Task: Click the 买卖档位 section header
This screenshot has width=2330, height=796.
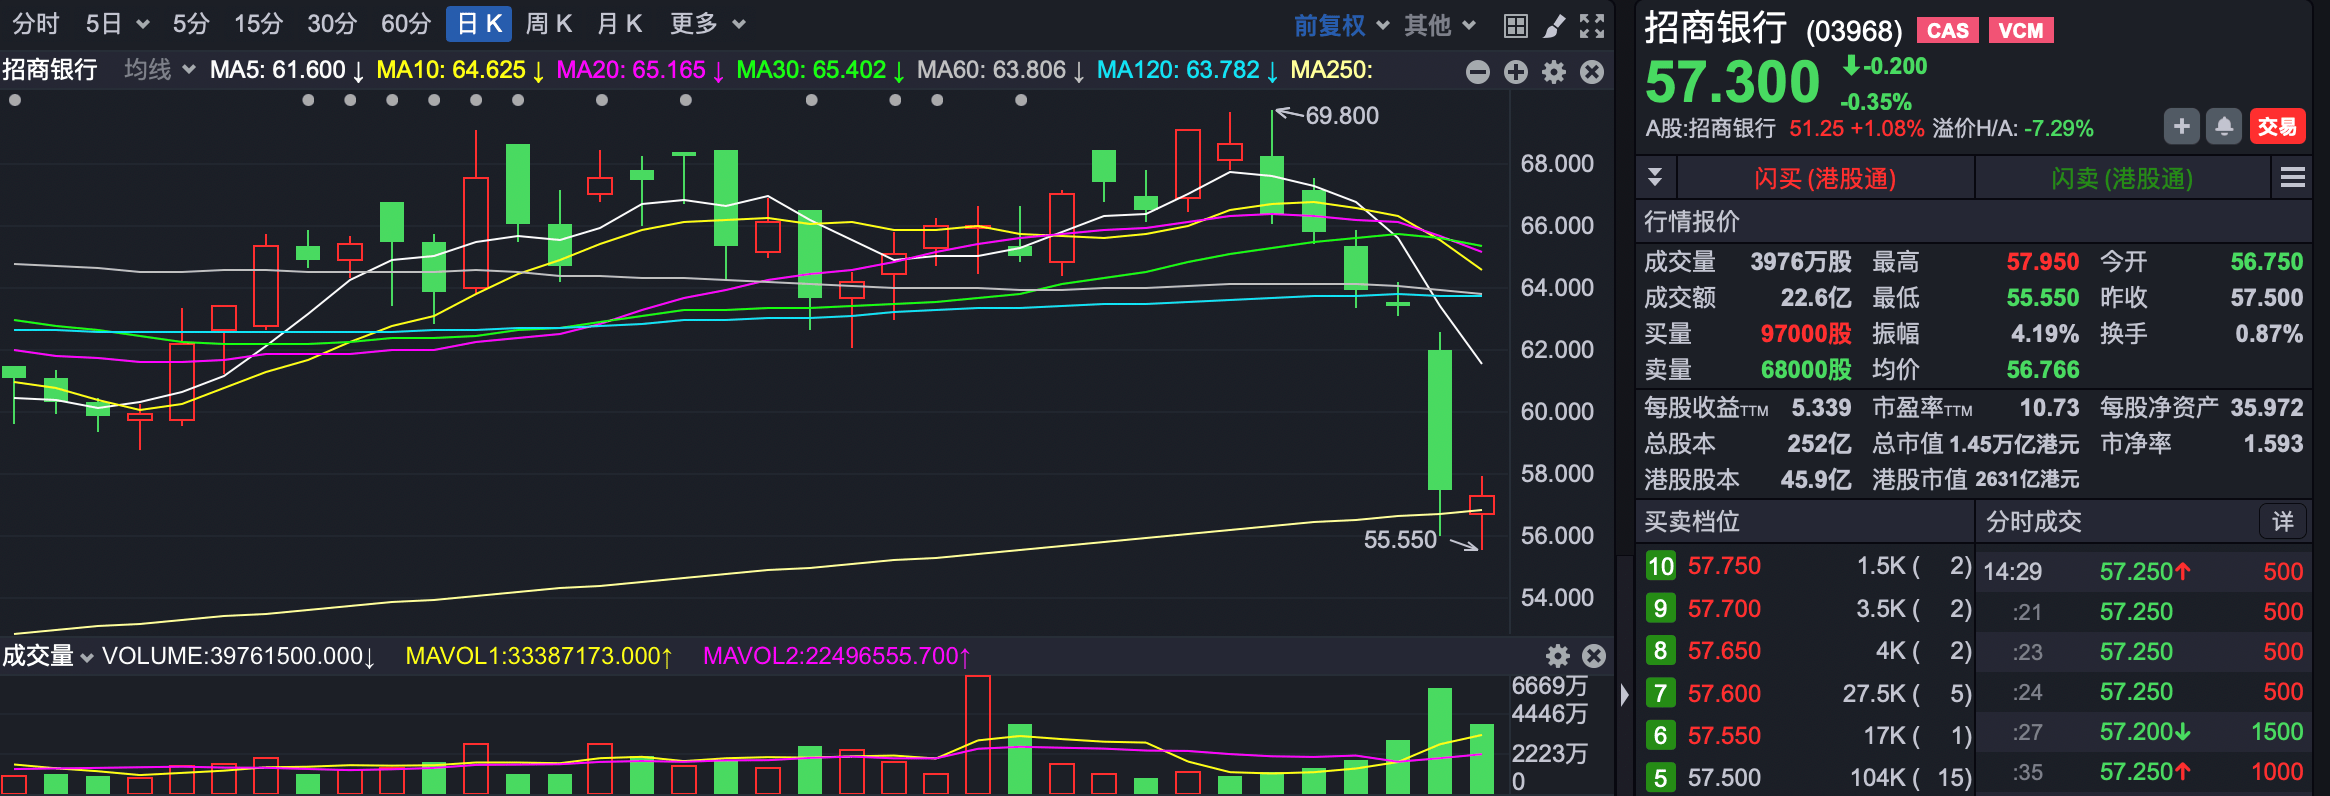Action: point(1692,521)
